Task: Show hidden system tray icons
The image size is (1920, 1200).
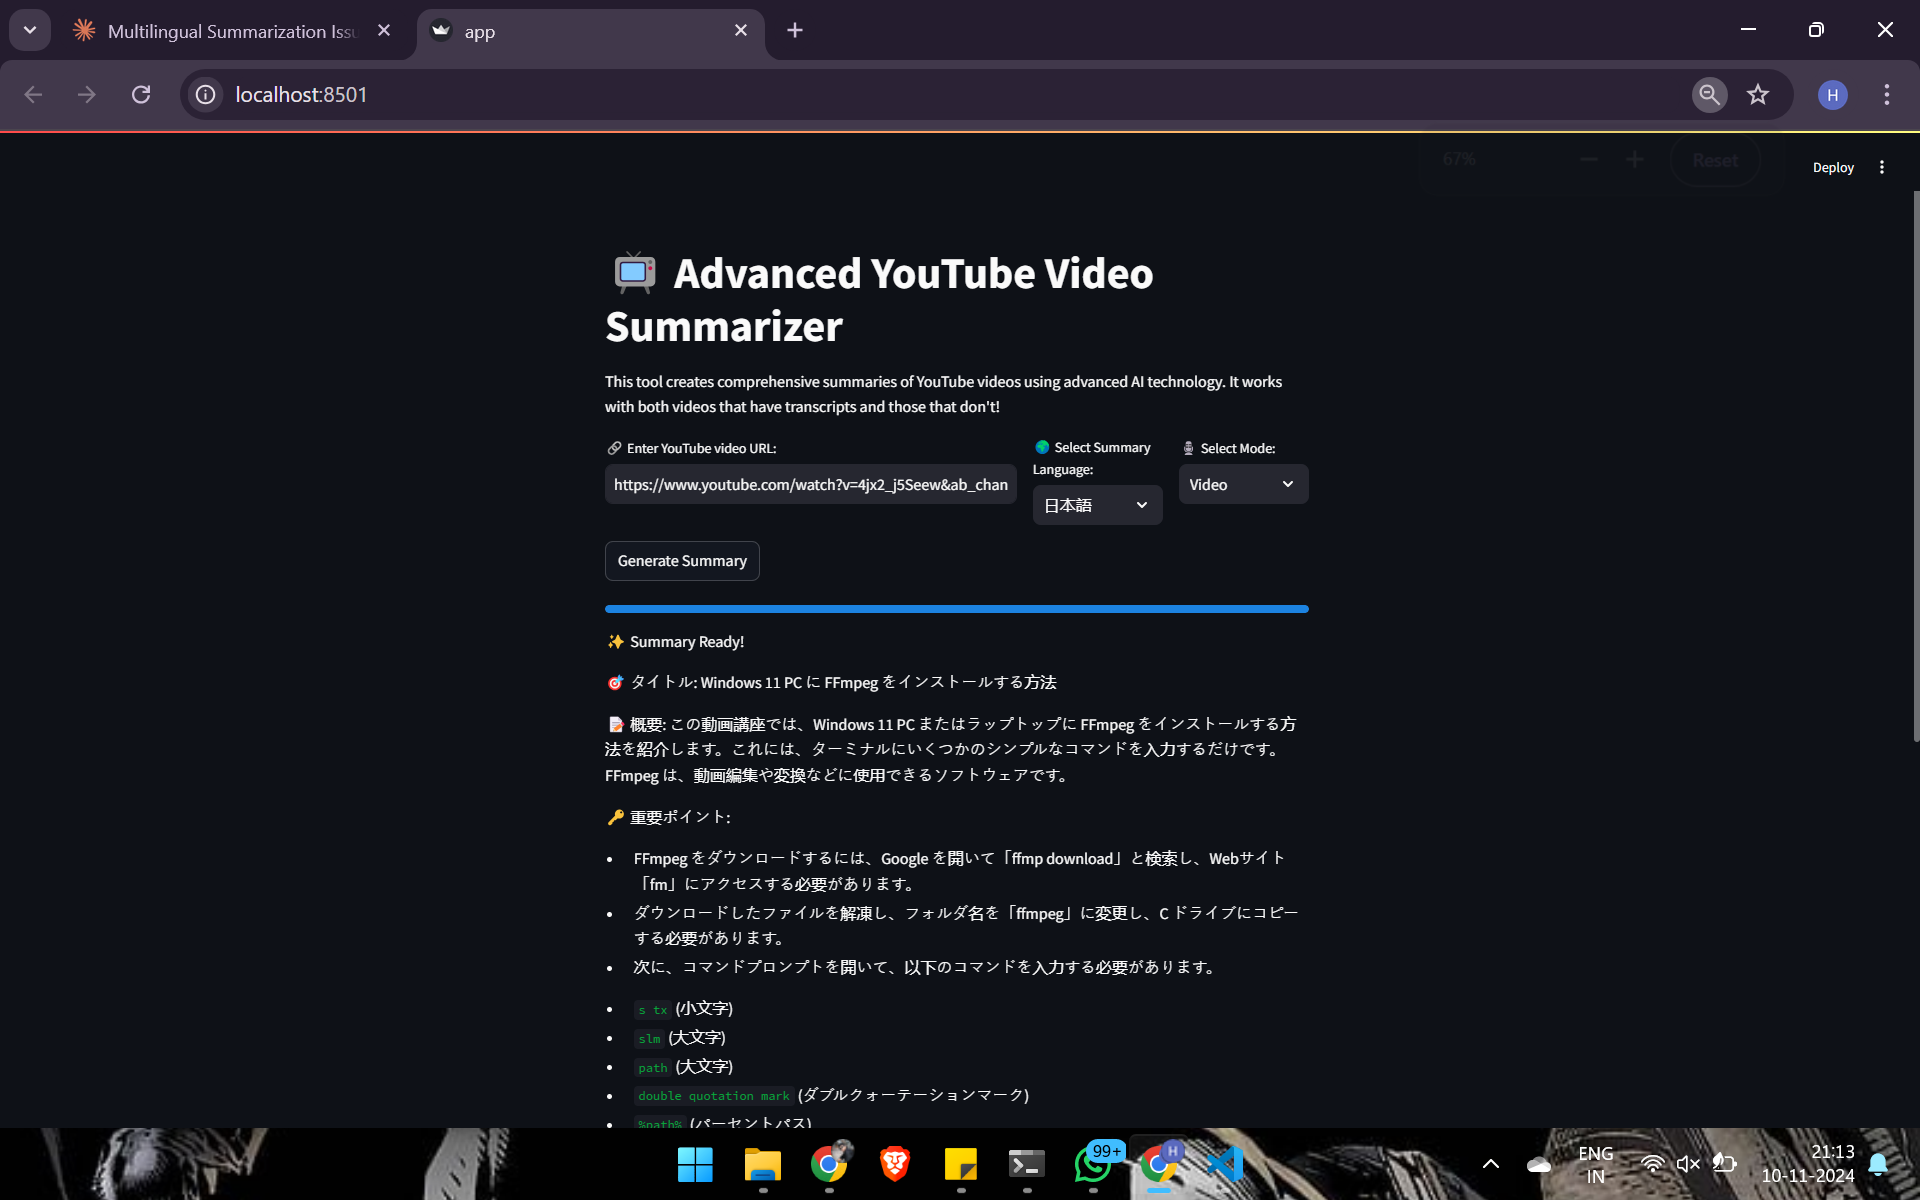Action: [x=1490, y=1164]
